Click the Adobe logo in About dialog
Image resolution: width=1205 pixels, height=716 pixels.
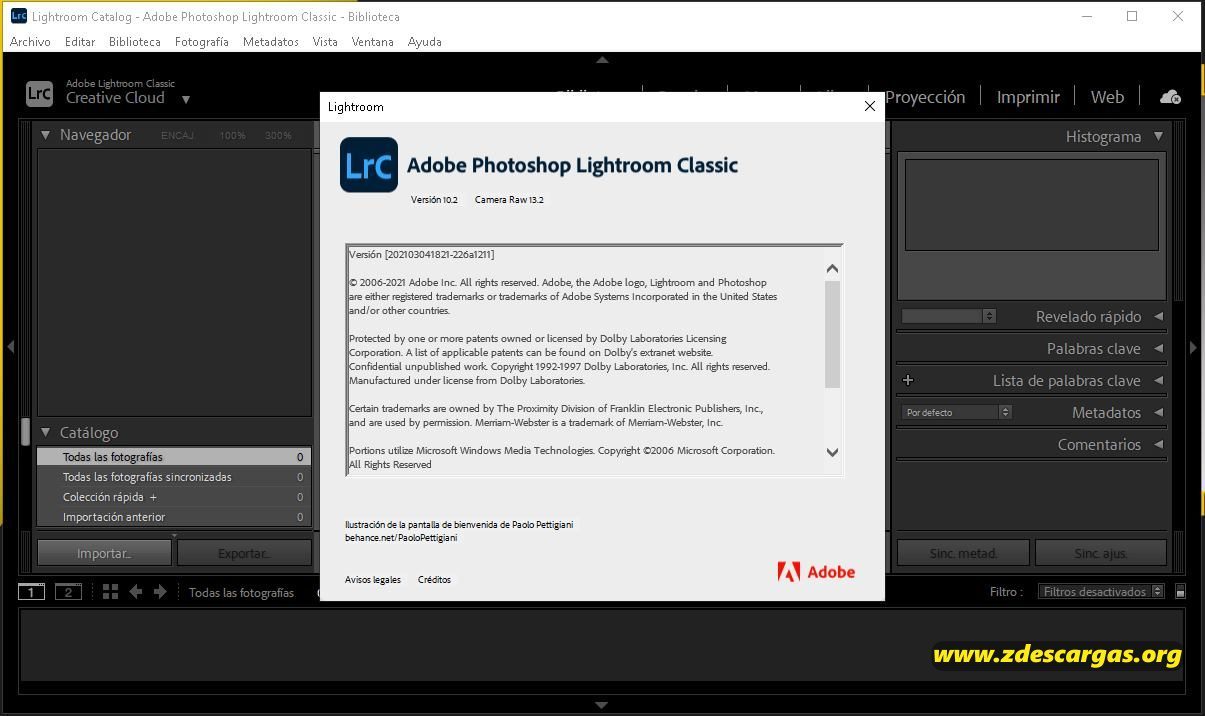(816, 572)
